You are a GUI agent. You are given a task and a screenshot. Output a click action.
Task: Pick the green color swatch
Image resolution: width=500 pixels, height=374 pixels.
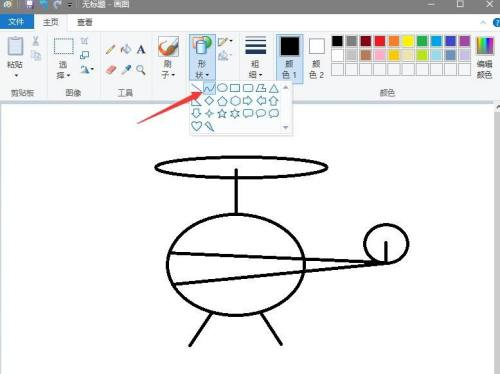pos(422,41)
